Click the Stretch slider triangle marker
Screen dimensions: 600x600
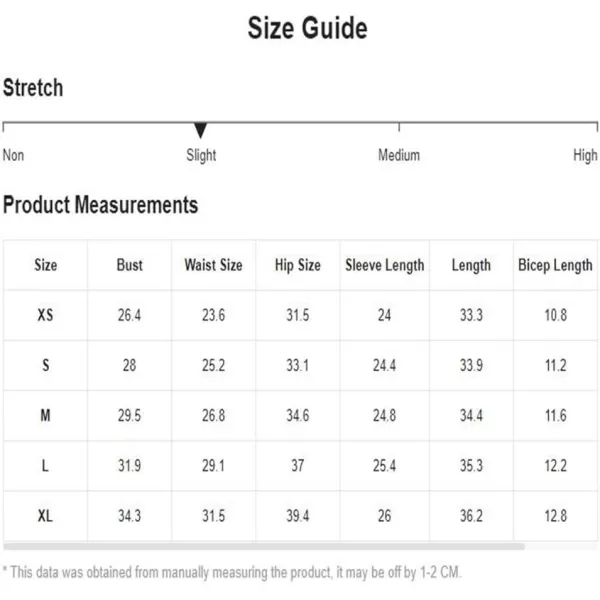click(201, 130)
